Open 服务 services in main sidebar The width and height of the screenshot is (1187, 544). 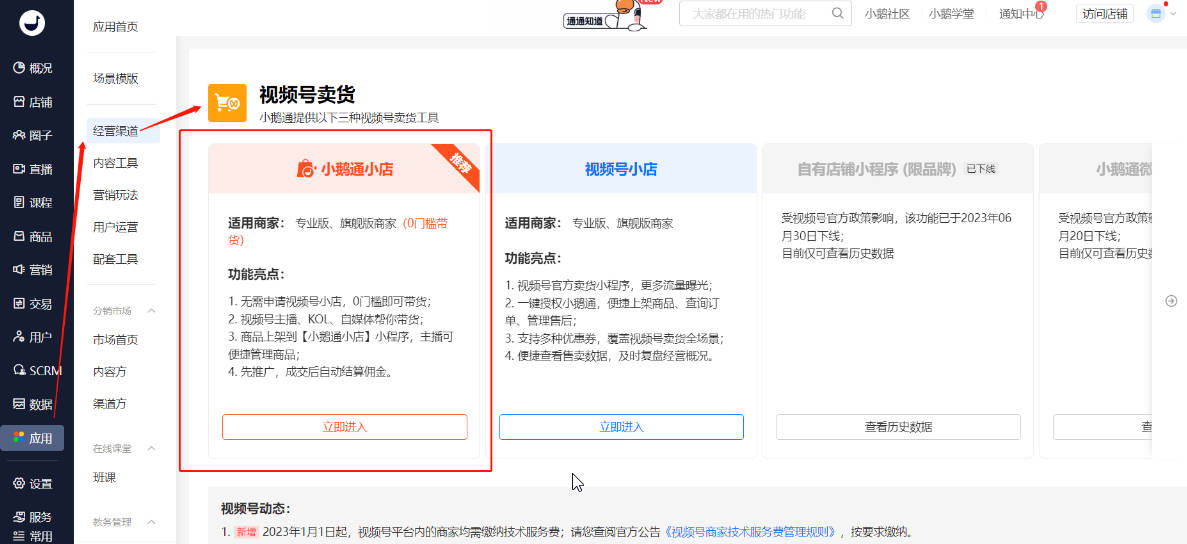click(x=33, y=518)
